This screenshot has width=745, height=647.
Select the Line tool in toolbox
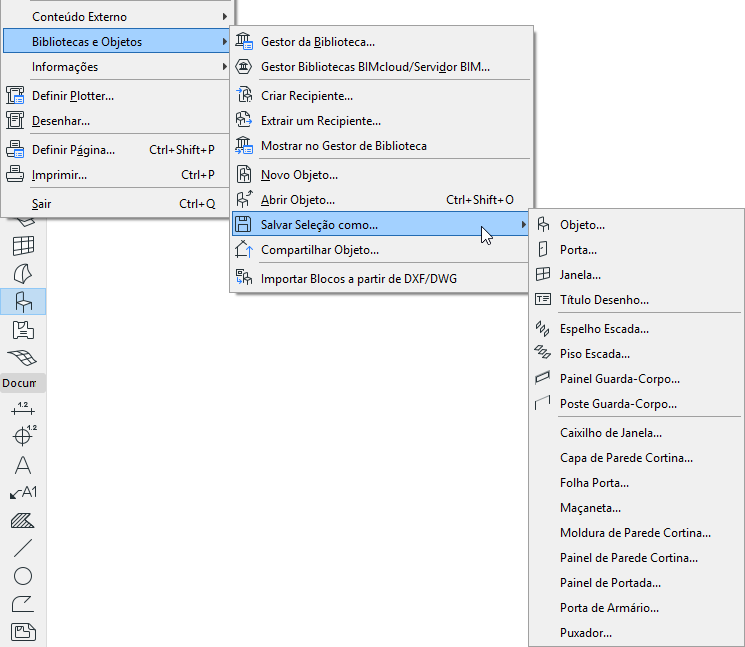[23, 548]
